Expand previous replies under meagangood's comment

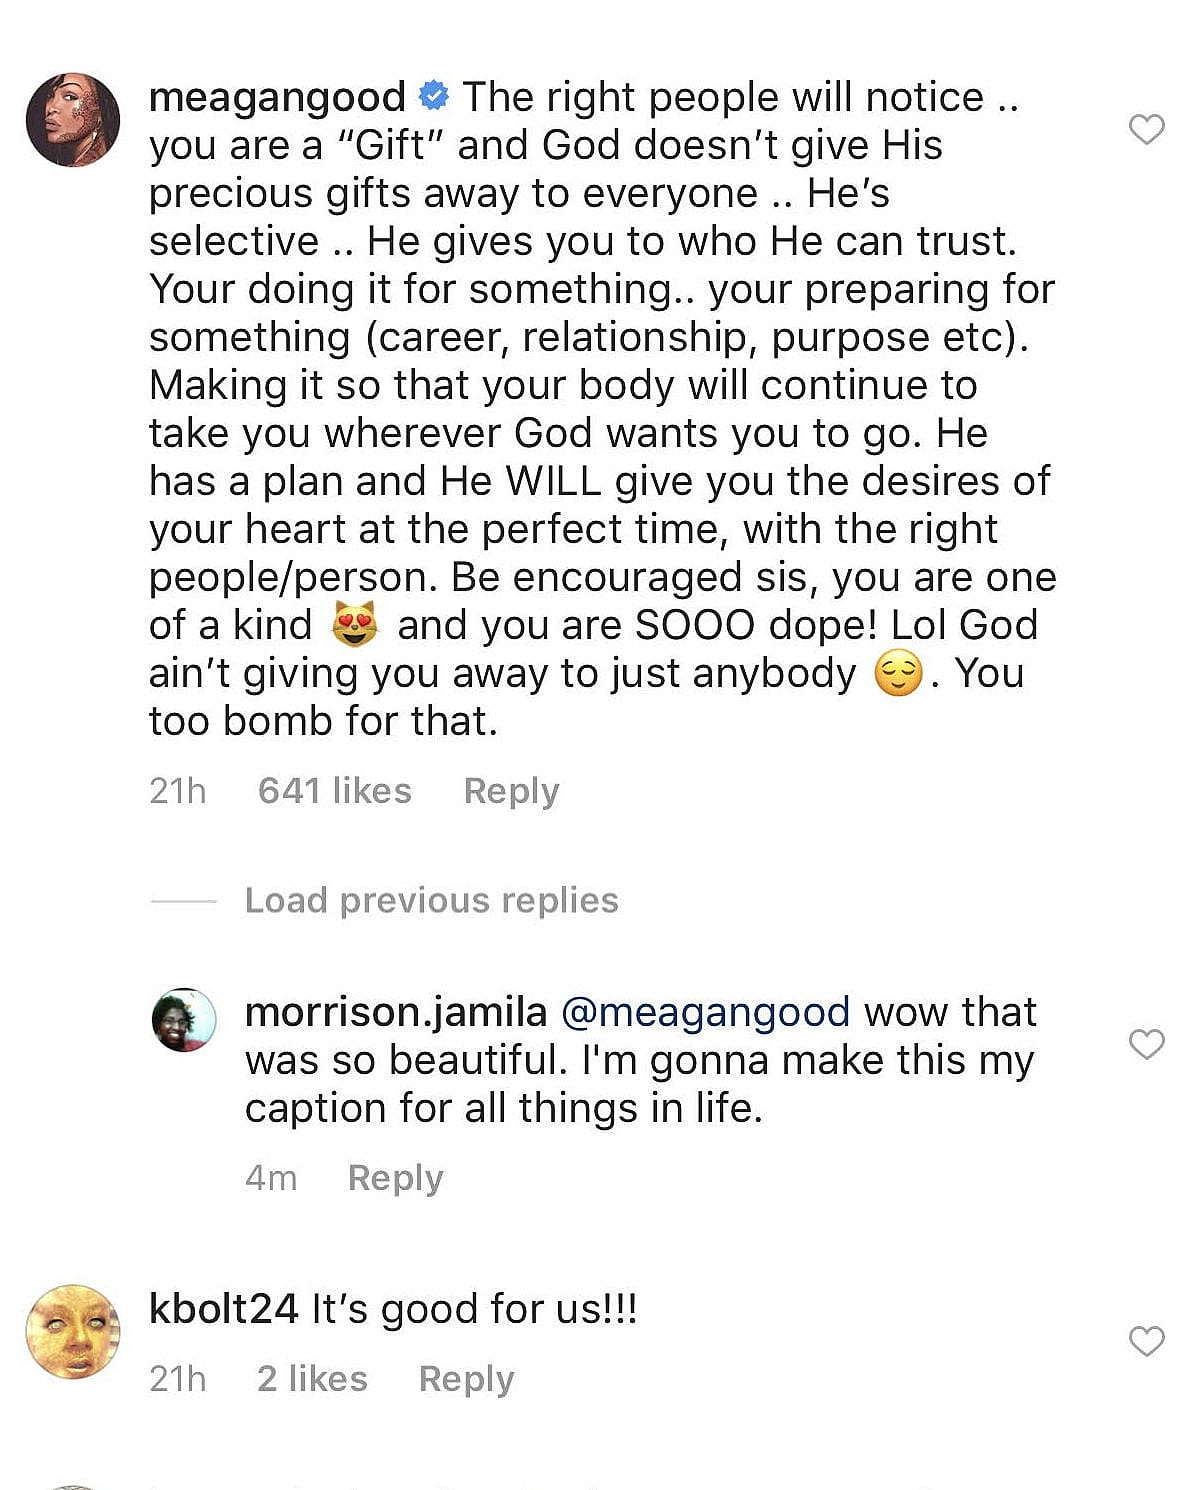(x=430, y=900)
